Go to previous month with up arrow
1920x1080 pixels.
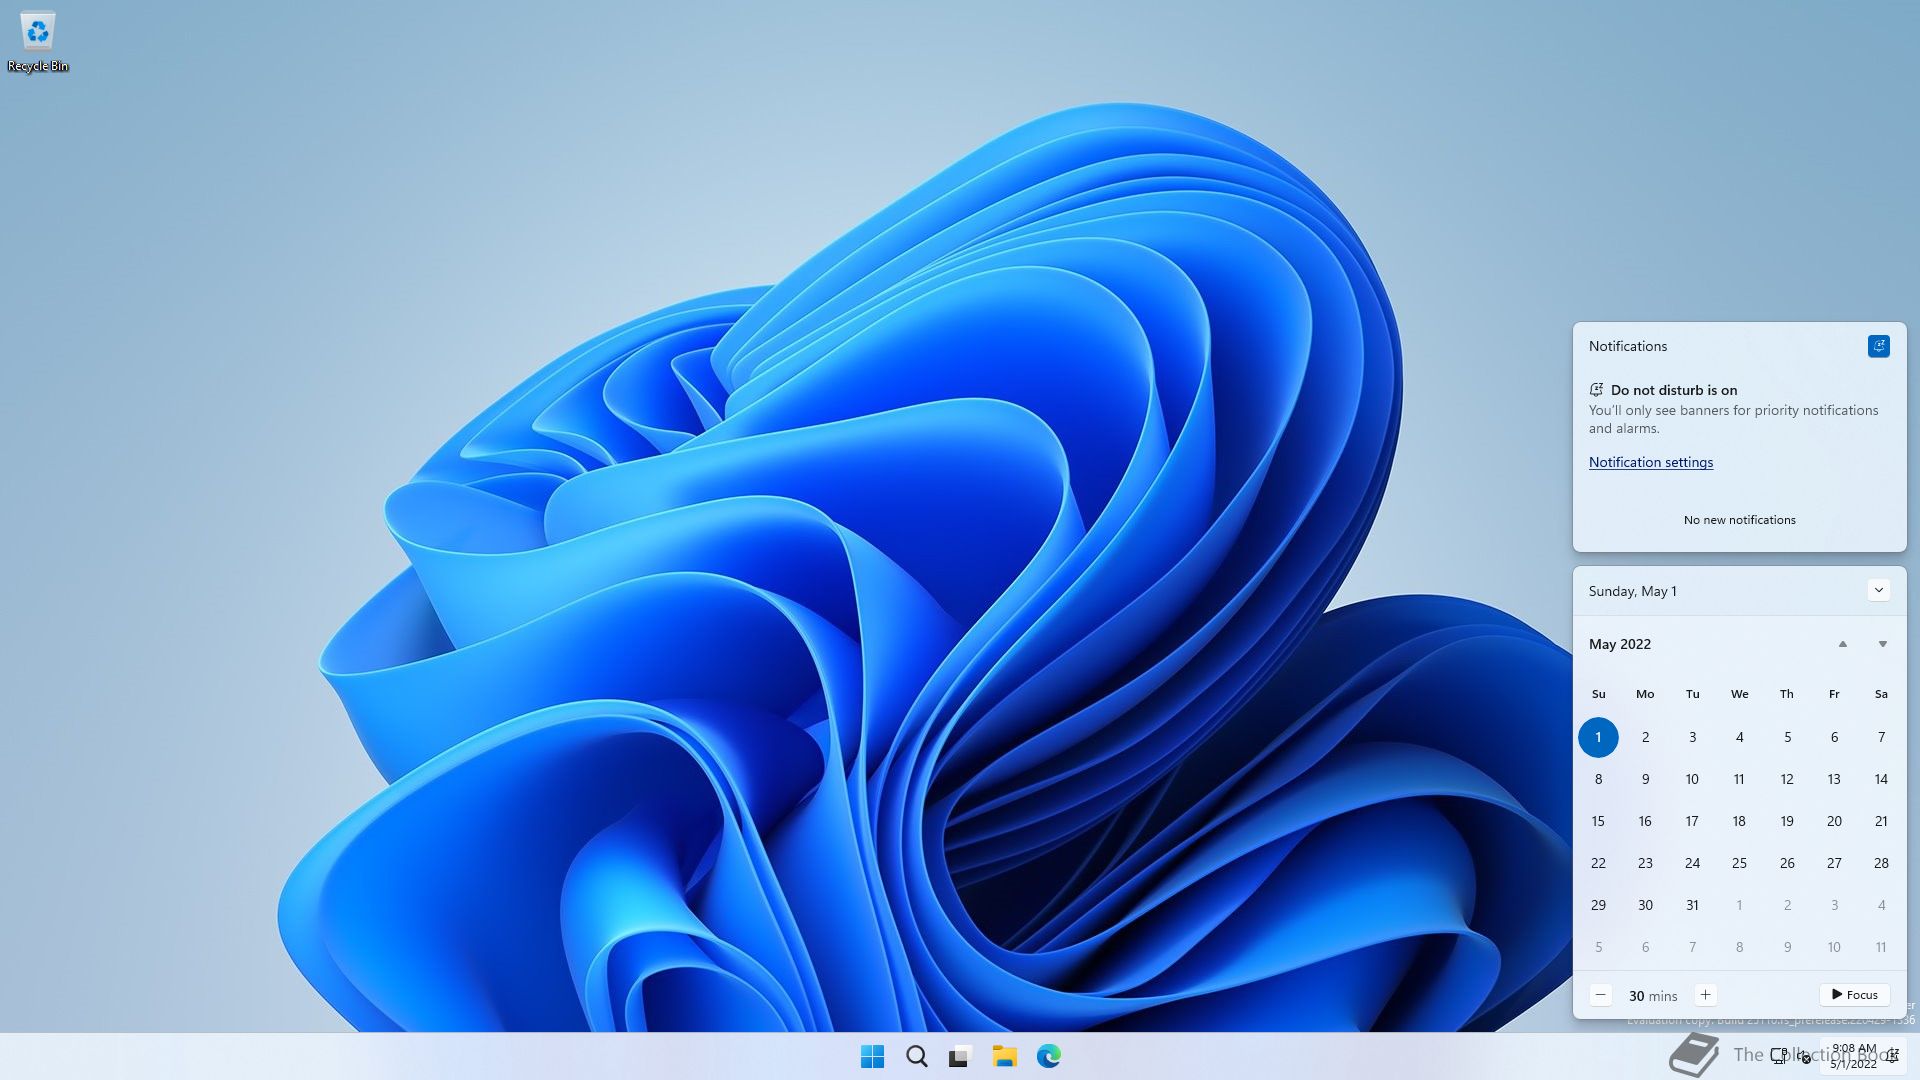click(1842, 644)
